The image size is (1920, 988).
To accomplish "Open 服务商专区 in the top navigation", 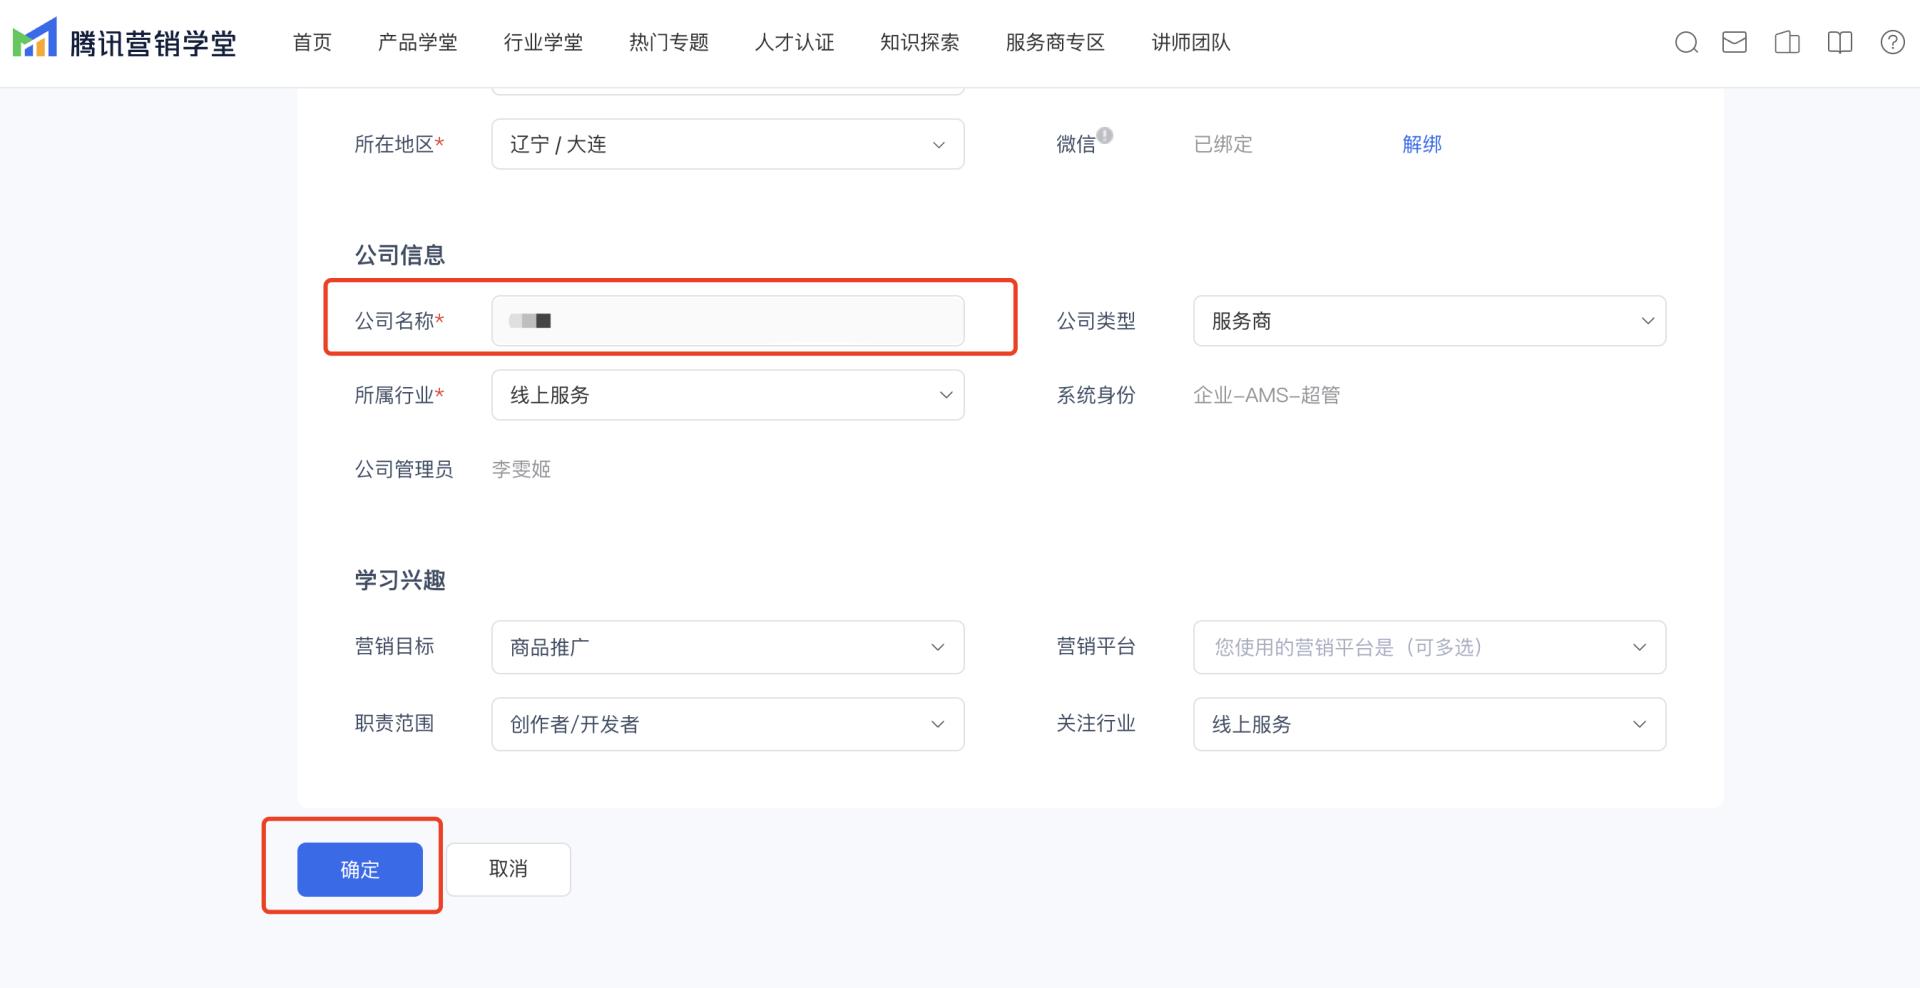I will point(1055,43).
